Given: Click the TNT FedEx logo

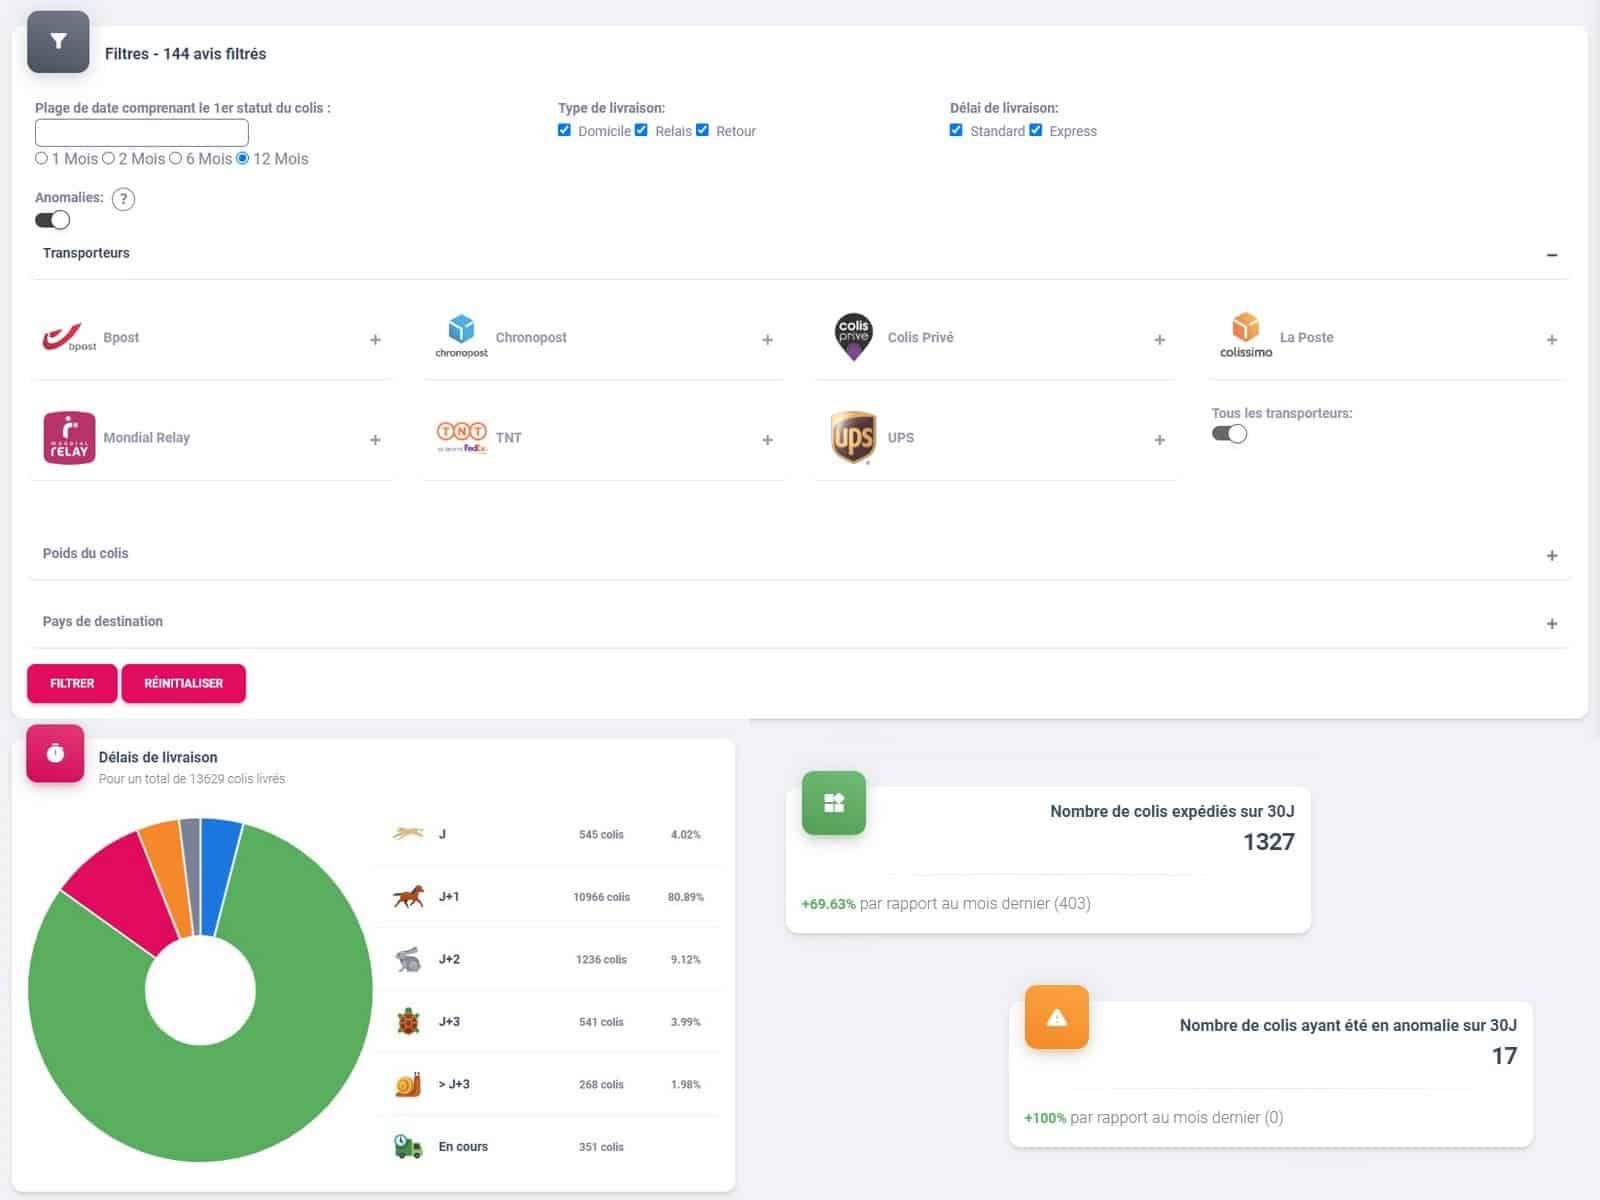Looking at the screenshot, I should [x=461, y=437].
